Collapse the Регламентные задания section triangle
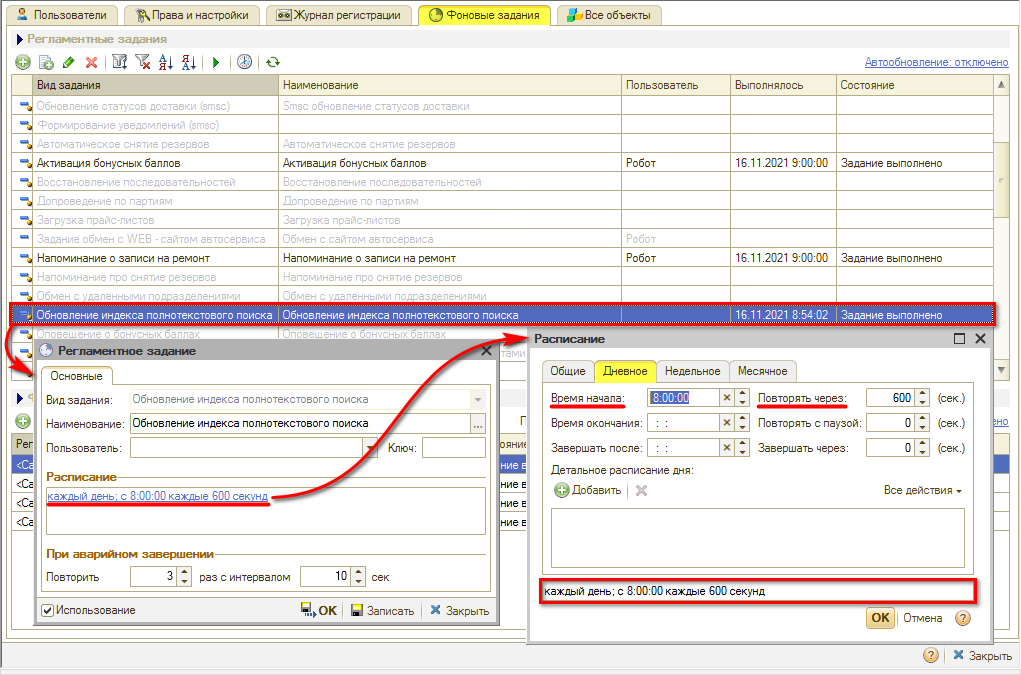The image size is (1021, 675). pos(19,39)
